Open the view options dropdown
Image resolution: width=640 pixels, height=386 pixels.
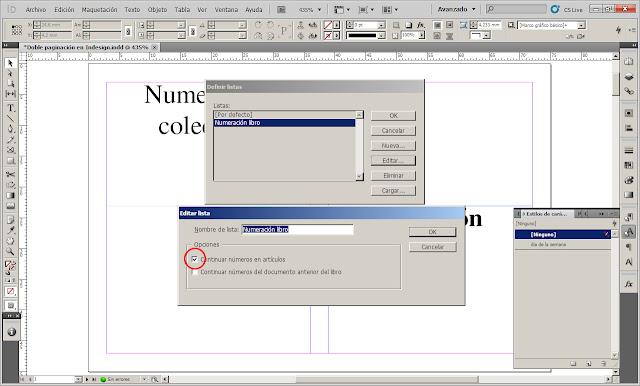(x=342, y=9)
